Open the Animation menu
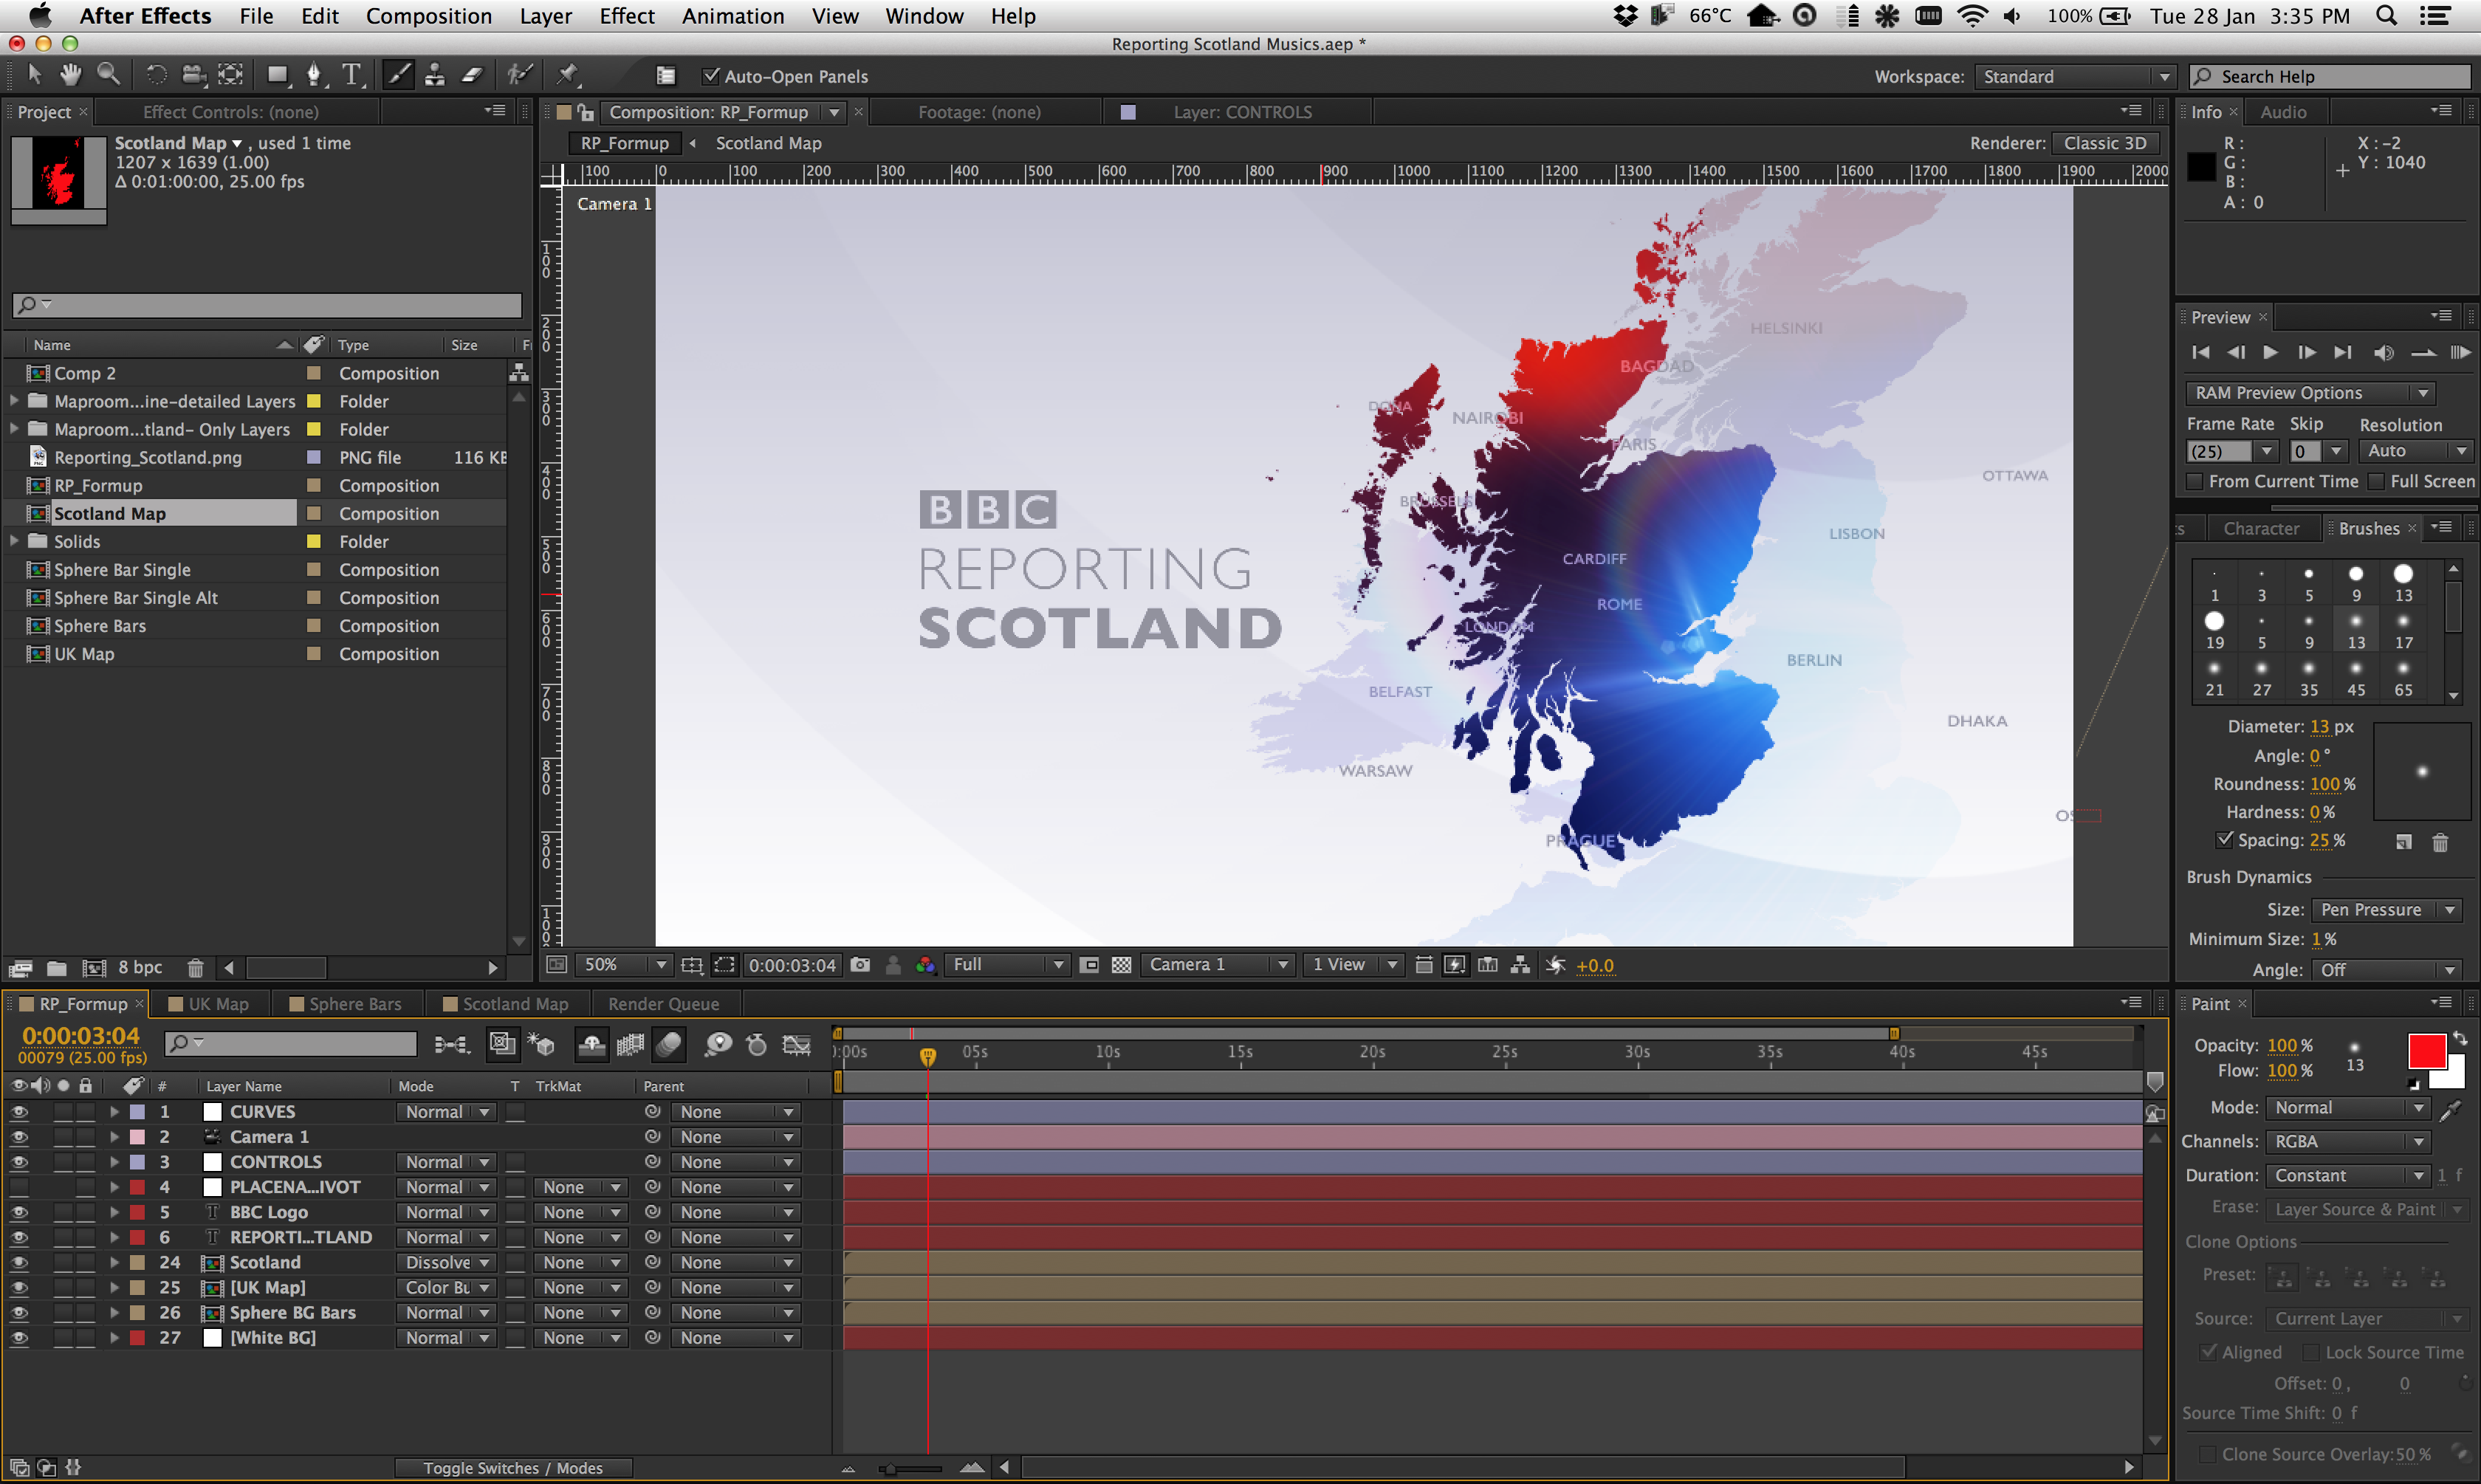This screenshot has width=2481, height=1484. [x=733, y=16]
